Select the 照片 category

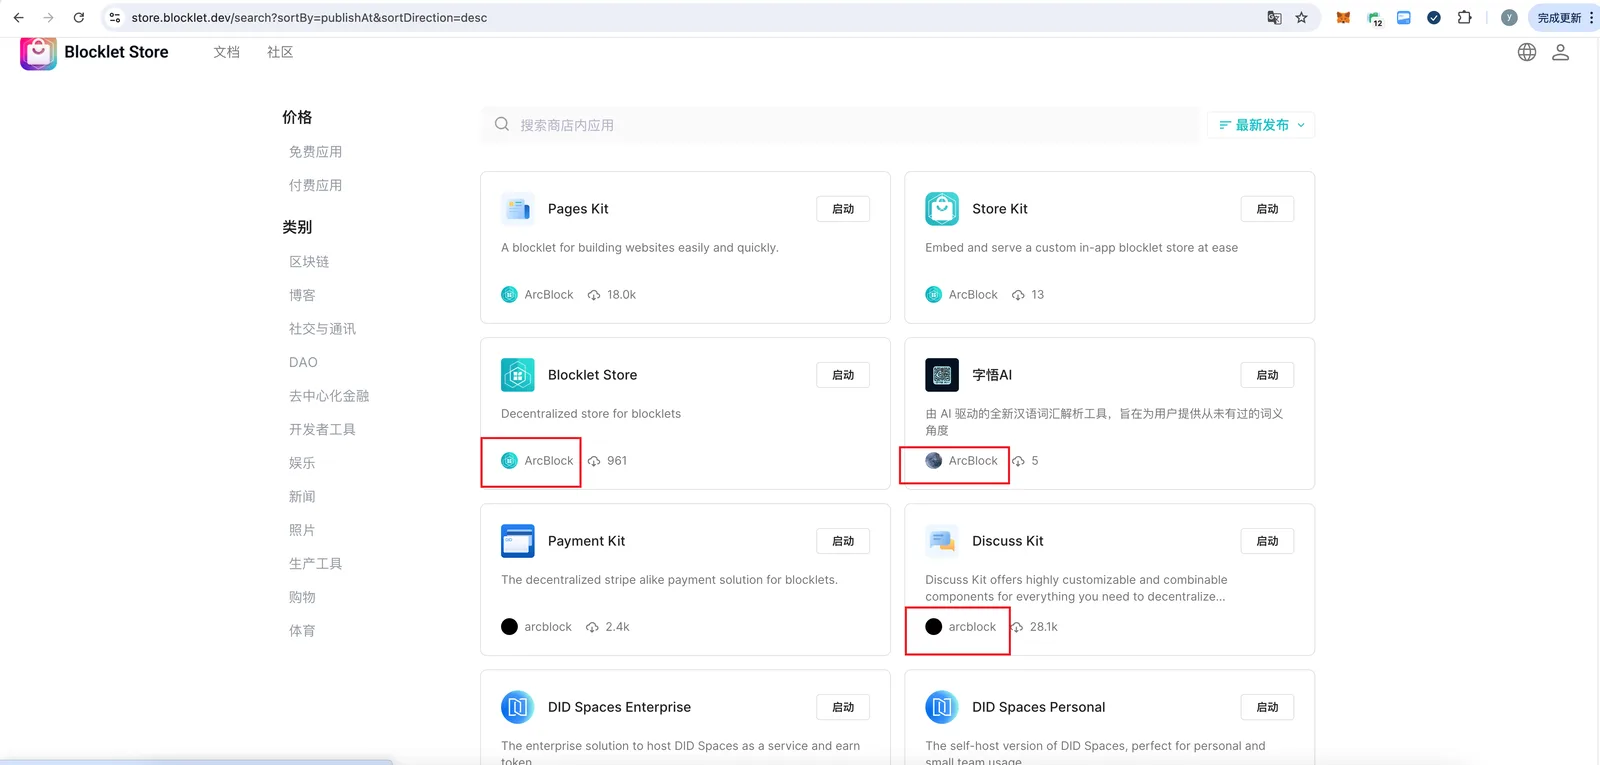(x=302, y=530)
